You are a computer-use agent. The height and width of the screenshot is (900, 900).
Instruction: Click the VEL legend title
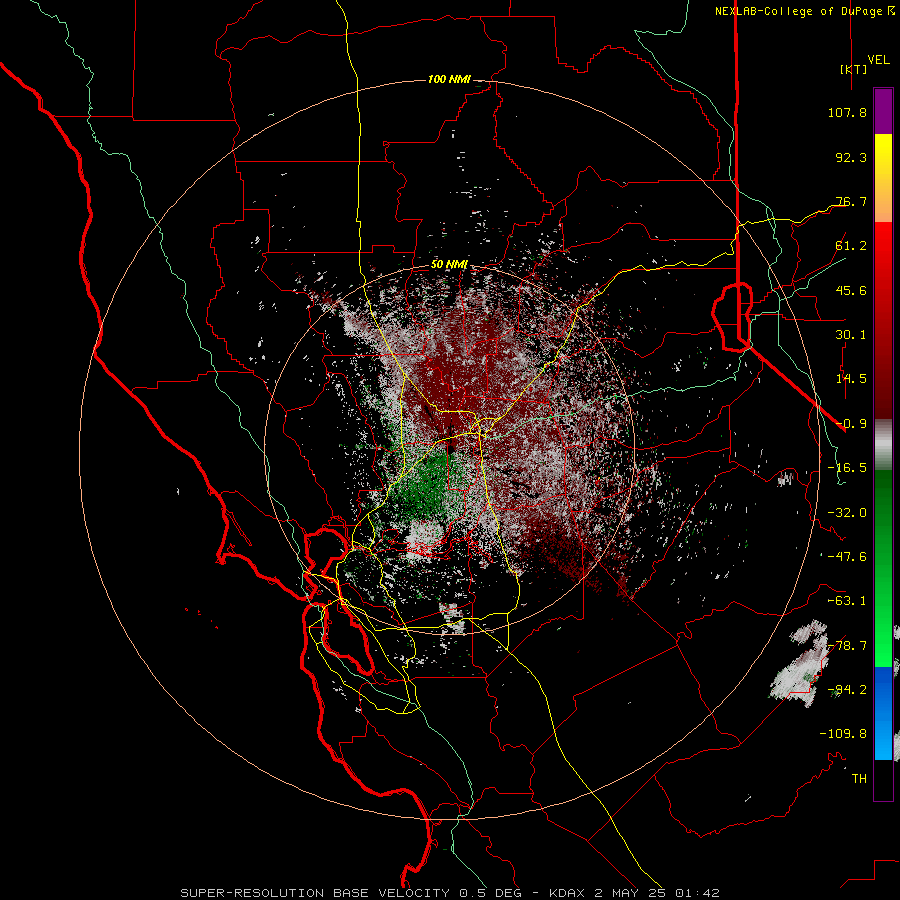point(878,60)
